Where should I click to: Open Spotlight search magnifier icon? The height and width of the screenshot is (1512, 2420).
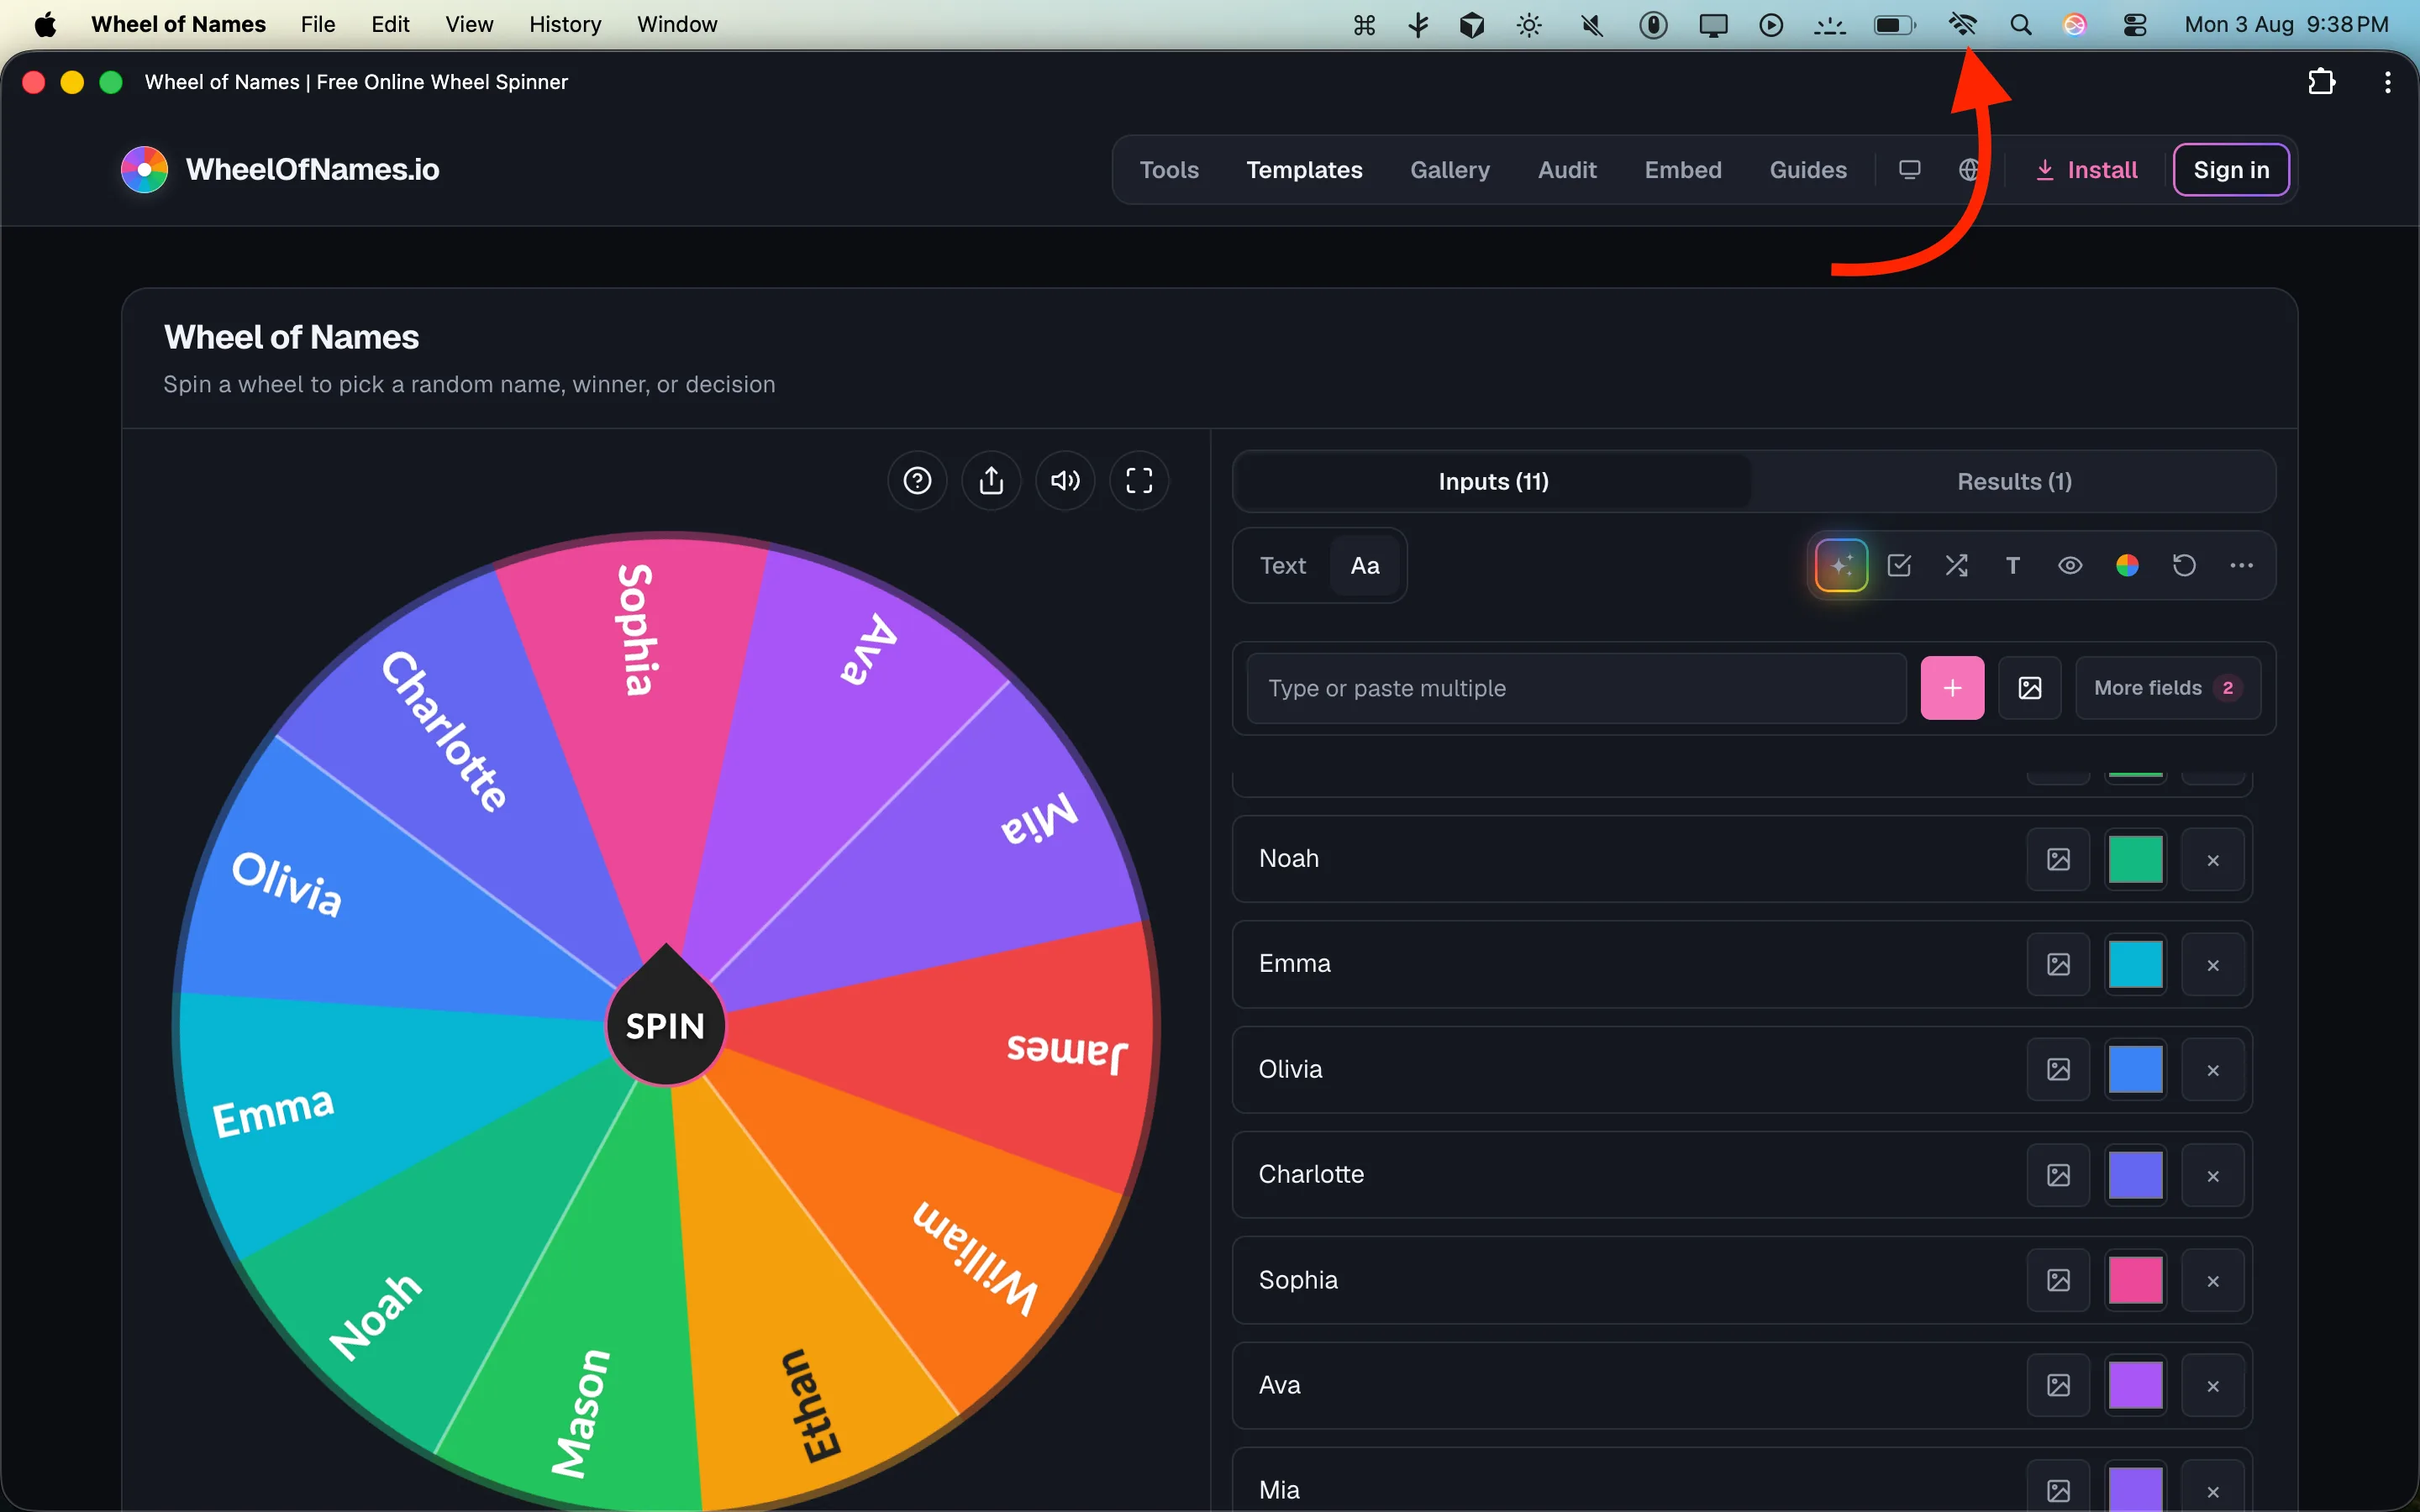point(2020,24)
